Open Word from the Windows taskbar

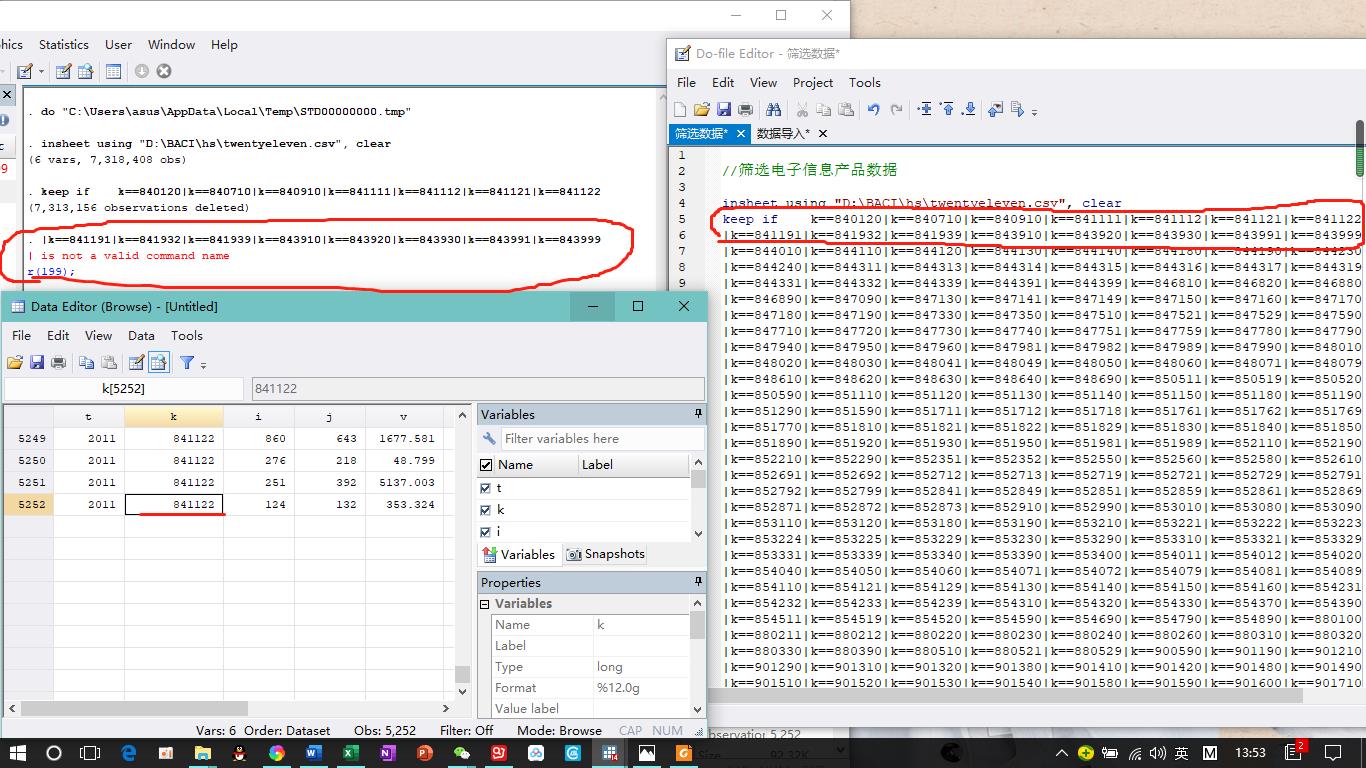(x=314, y=752)
